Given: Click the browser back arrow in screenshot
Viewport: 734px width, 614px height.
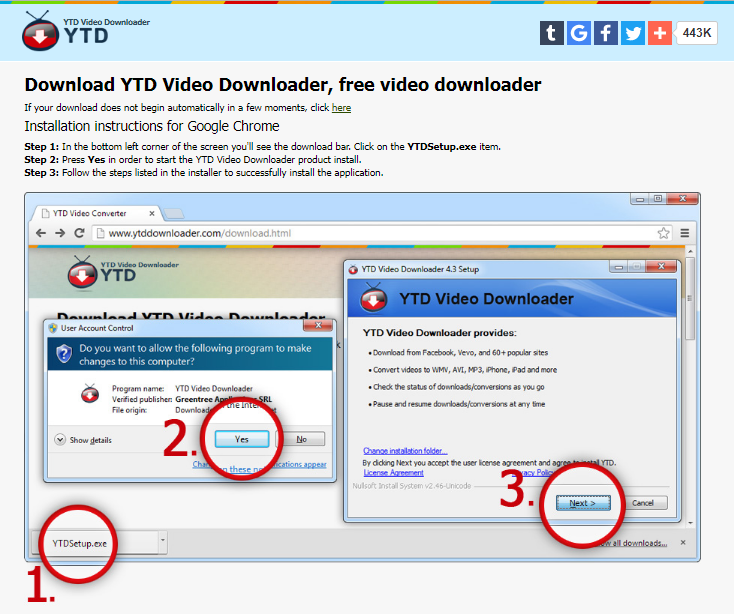Looking at the screenshot, I should [41, 233].
